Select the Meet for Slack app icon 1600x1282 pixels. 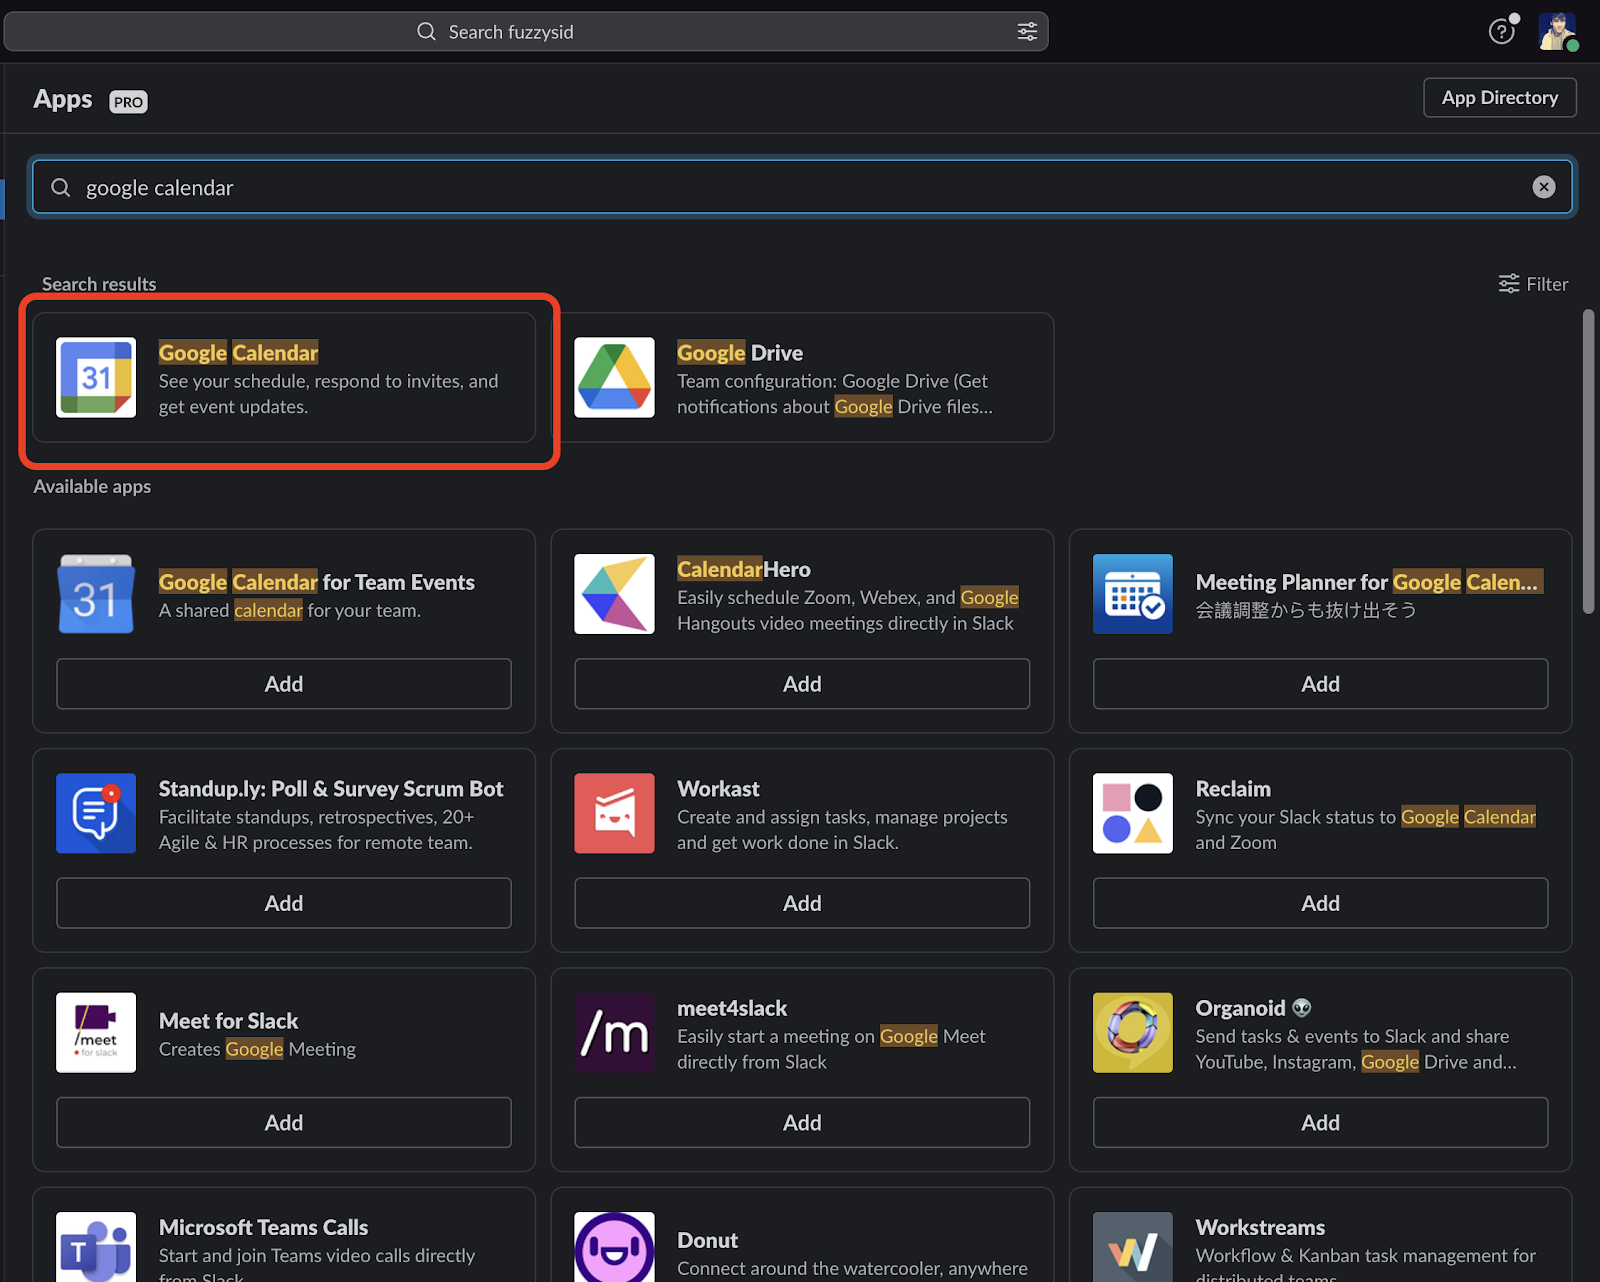96,1033
